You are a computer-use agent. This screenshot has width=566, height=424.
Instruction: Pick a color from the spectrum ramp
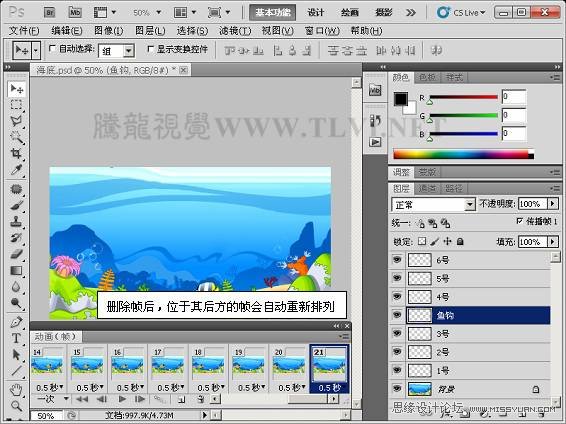463,154
